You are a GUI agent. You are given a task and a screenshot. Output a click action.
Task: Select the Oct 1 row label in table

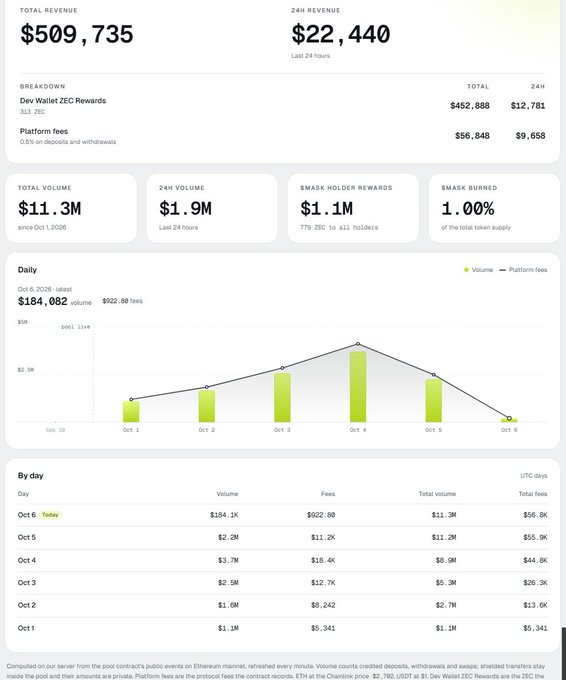point(26,628)
